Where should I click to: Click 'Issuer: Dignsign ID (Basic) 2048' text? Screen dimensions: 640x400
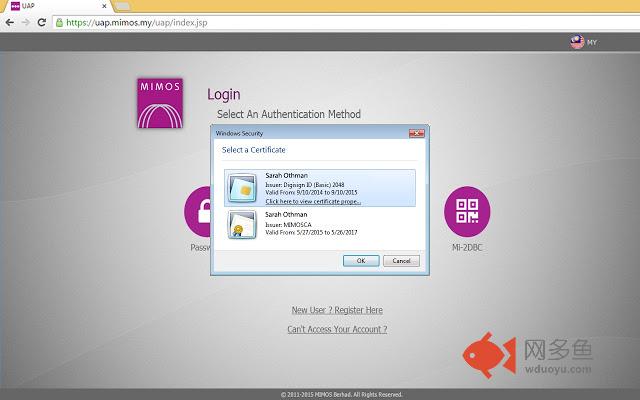point(305,185)
